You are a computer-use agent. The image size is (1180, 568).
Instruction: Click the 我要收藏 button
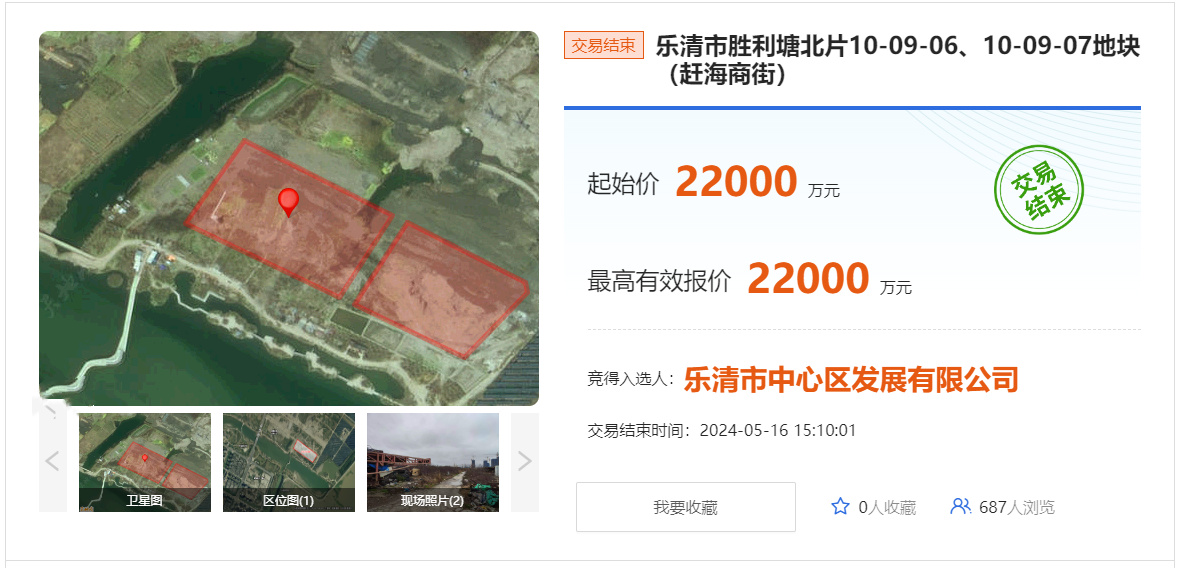(686, 507)
